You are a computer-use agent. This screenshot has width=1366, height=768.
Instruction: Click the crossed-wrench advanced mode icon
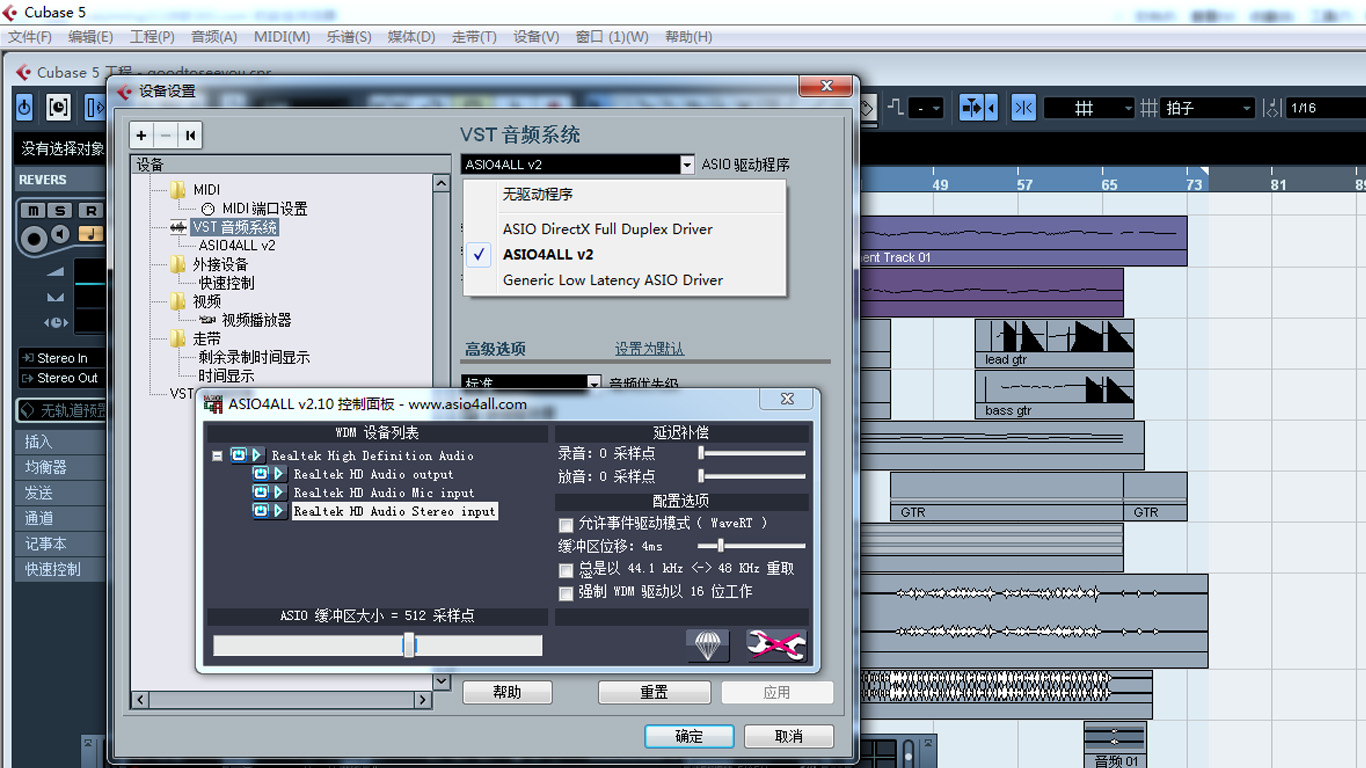776,645
